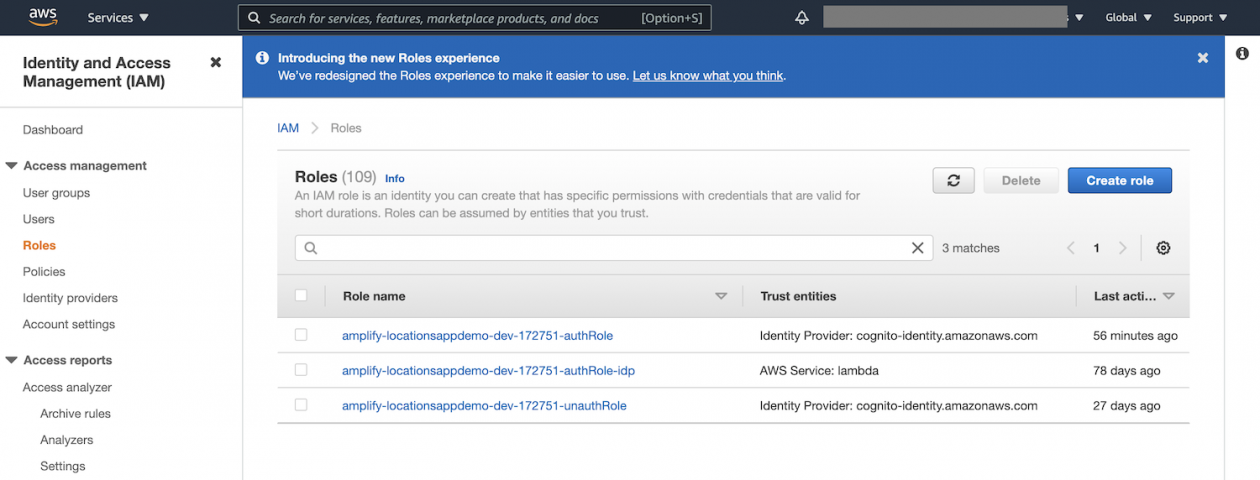Open Analyzers in the sidebar
This screenshot has height=480, width=1260.
66,440
